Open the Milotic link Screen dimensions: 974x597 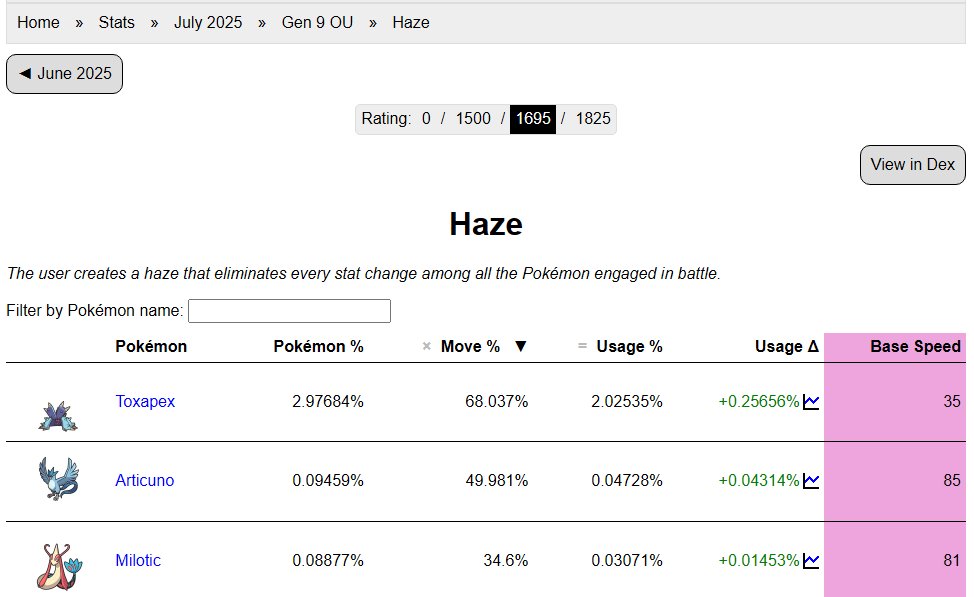[138, 561]
